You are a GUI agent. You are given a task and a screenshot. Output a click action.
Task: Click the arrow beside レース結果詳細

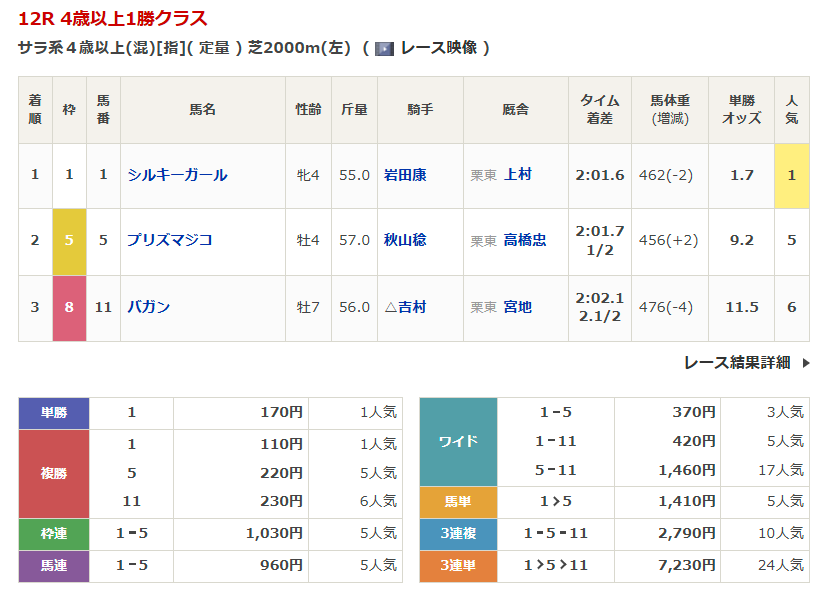coord(806,363)
